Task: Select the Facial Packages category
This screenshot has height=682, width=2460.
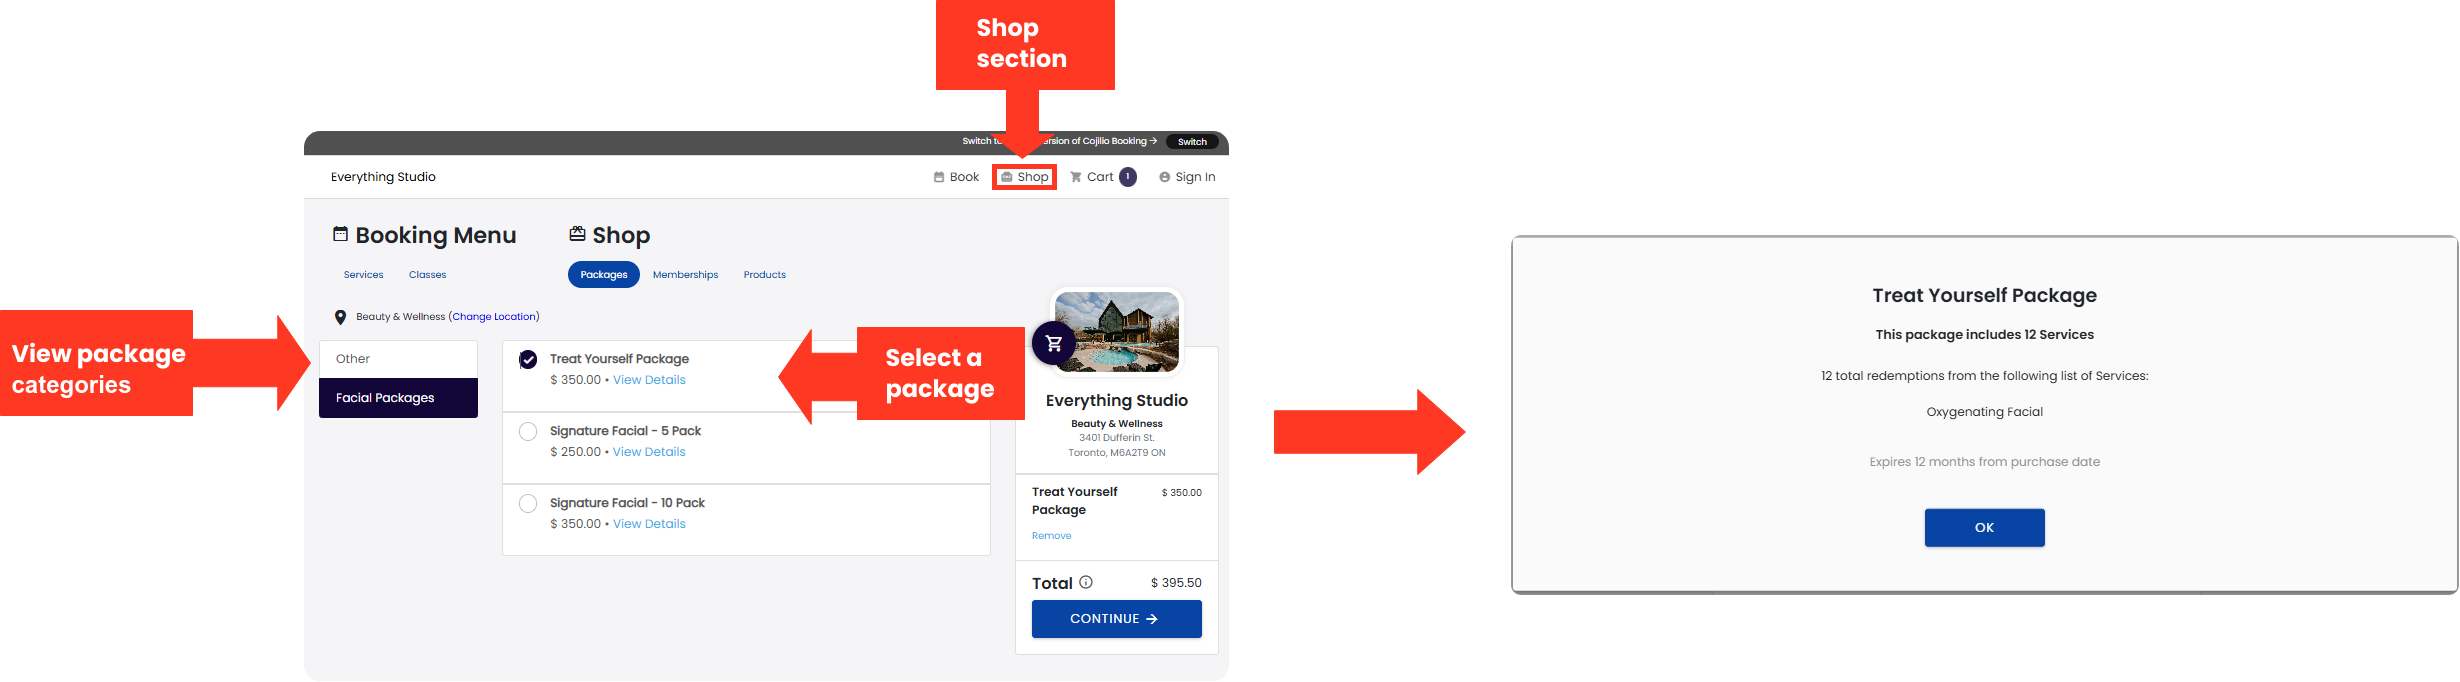Action: (x=398, y=398)
